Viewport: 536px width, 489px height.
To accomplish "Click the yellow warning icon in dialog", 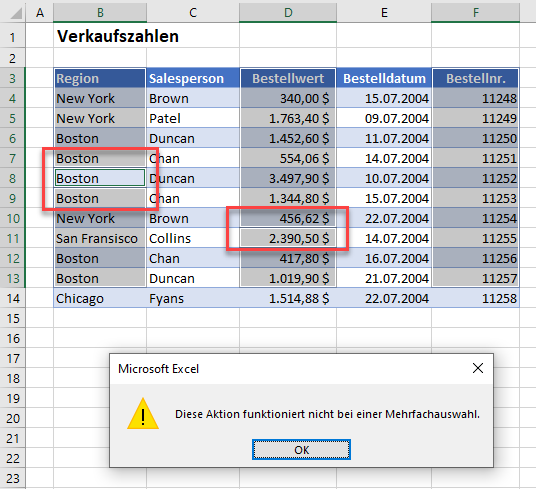I will (143, 413).
